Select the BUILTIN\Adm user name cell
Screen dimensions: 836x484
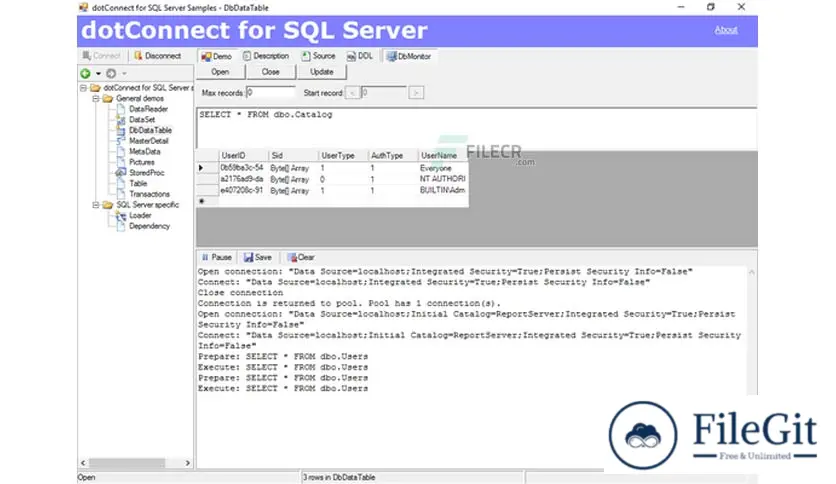(443, 190)
